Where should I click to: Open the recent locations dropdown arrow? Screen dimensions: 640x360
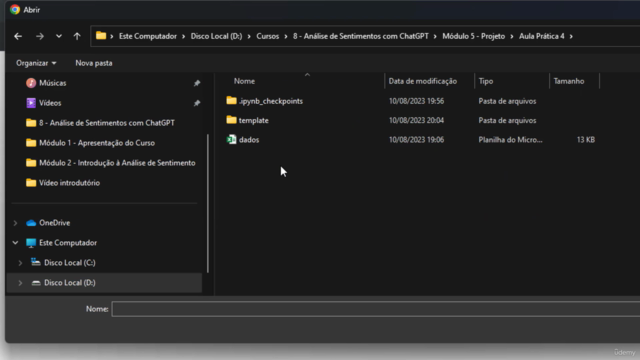[x=59, y=36]
